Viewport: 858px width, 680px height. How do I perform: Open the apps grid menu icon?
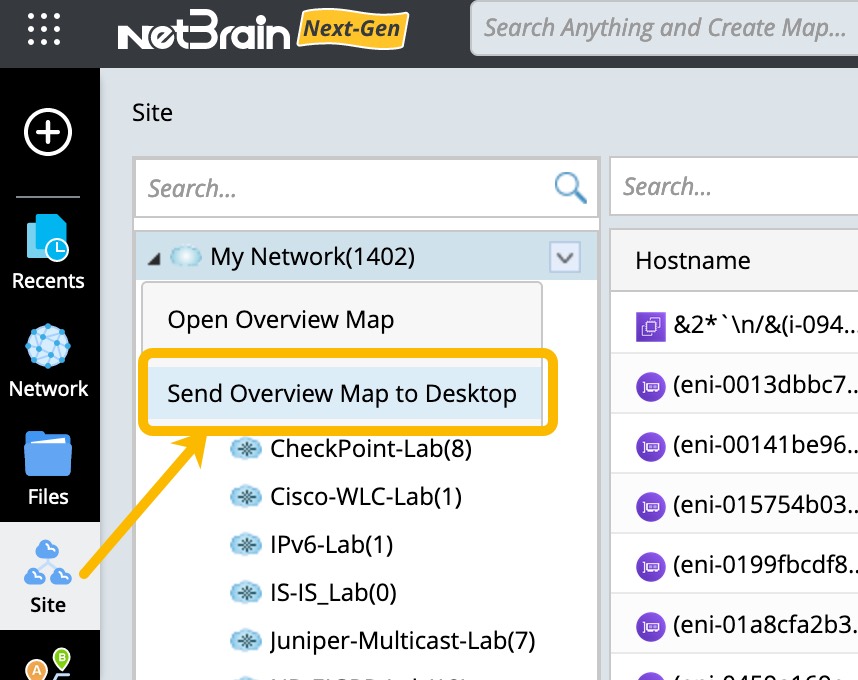tap(44, 28)
